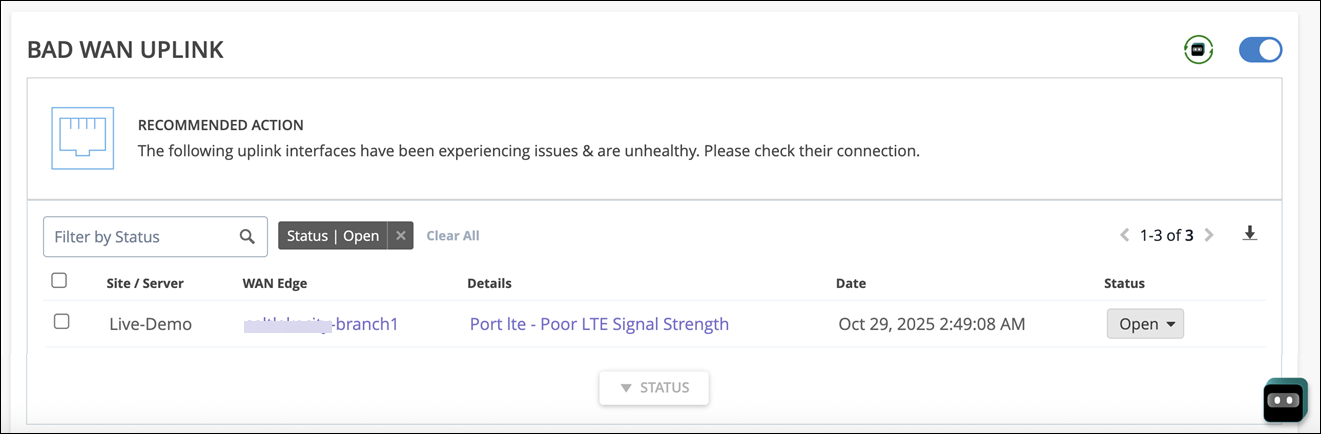The height and width of the screenshot is (434, 1321).
Task: Expand the STATUS dropdown button
Action: (x=654, y=388)
